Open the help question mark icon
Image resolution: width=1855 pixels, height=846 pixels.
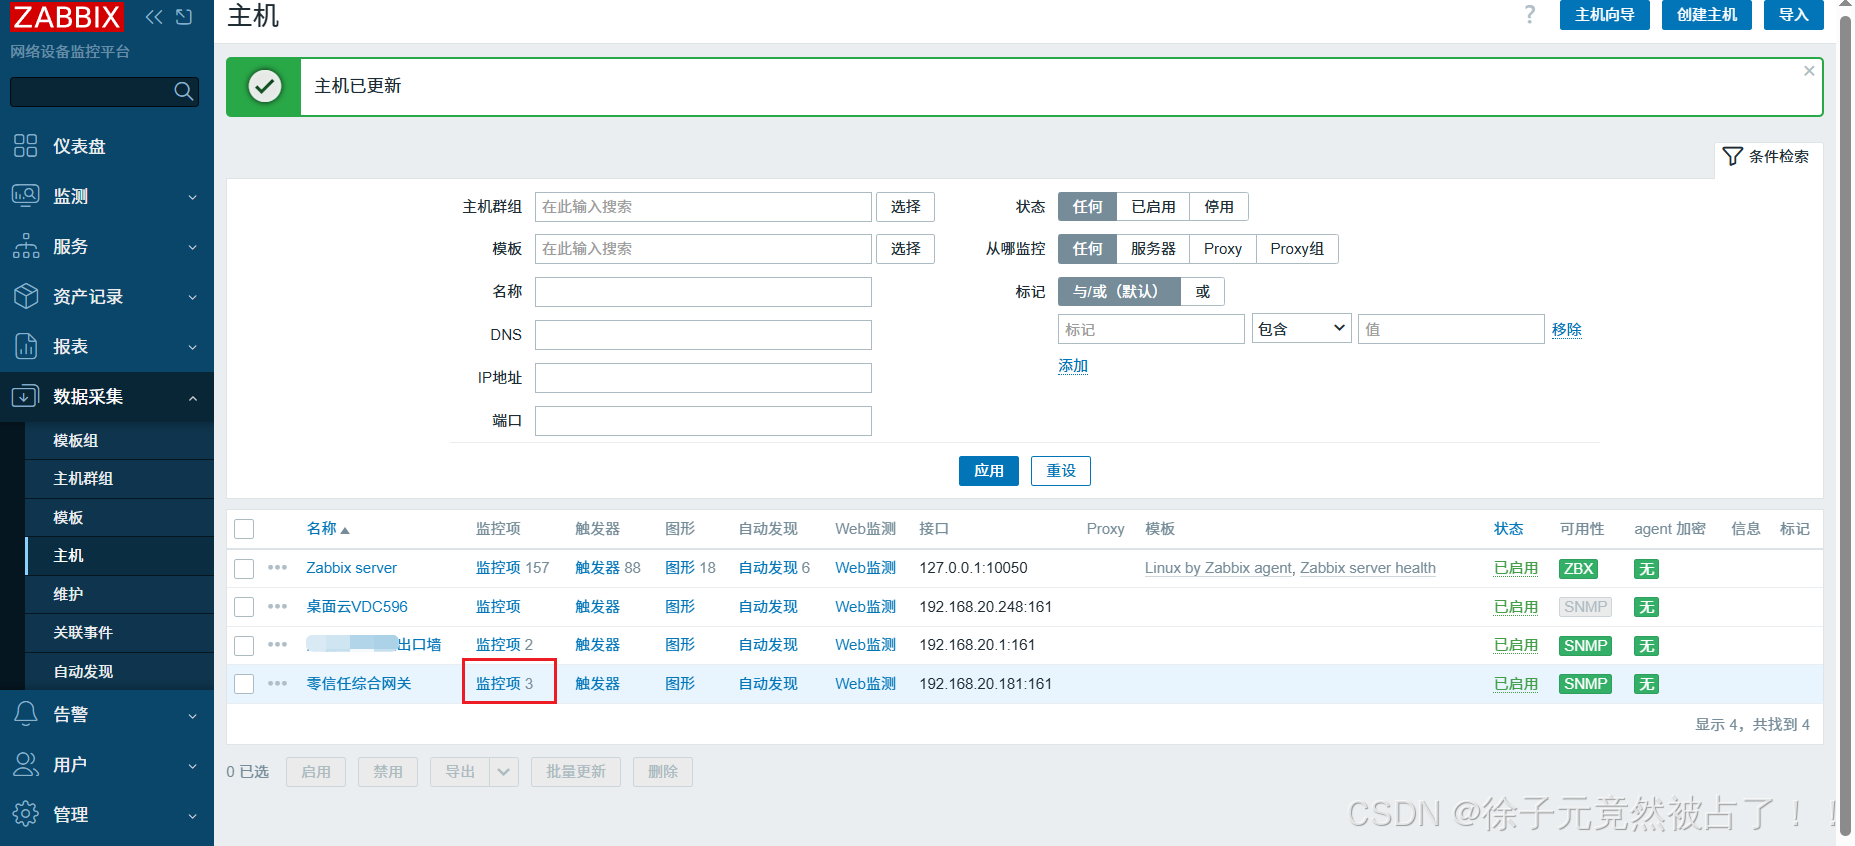point(1529,15)
